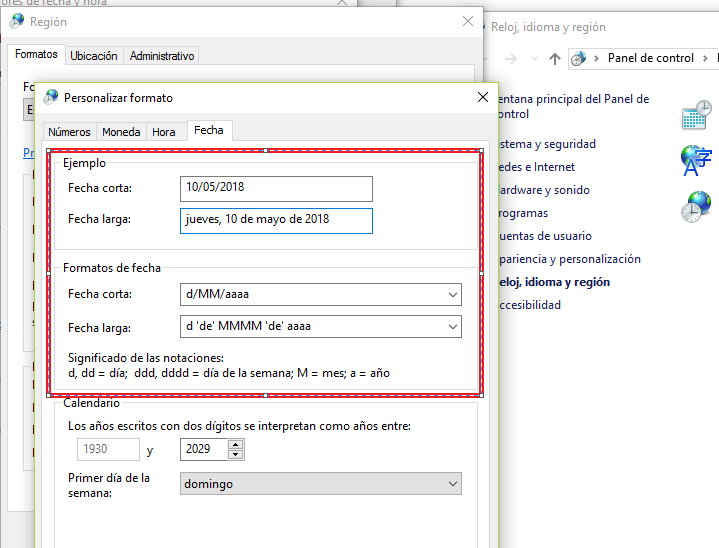Click the Cuentas de usuario link

pos(545,236)
